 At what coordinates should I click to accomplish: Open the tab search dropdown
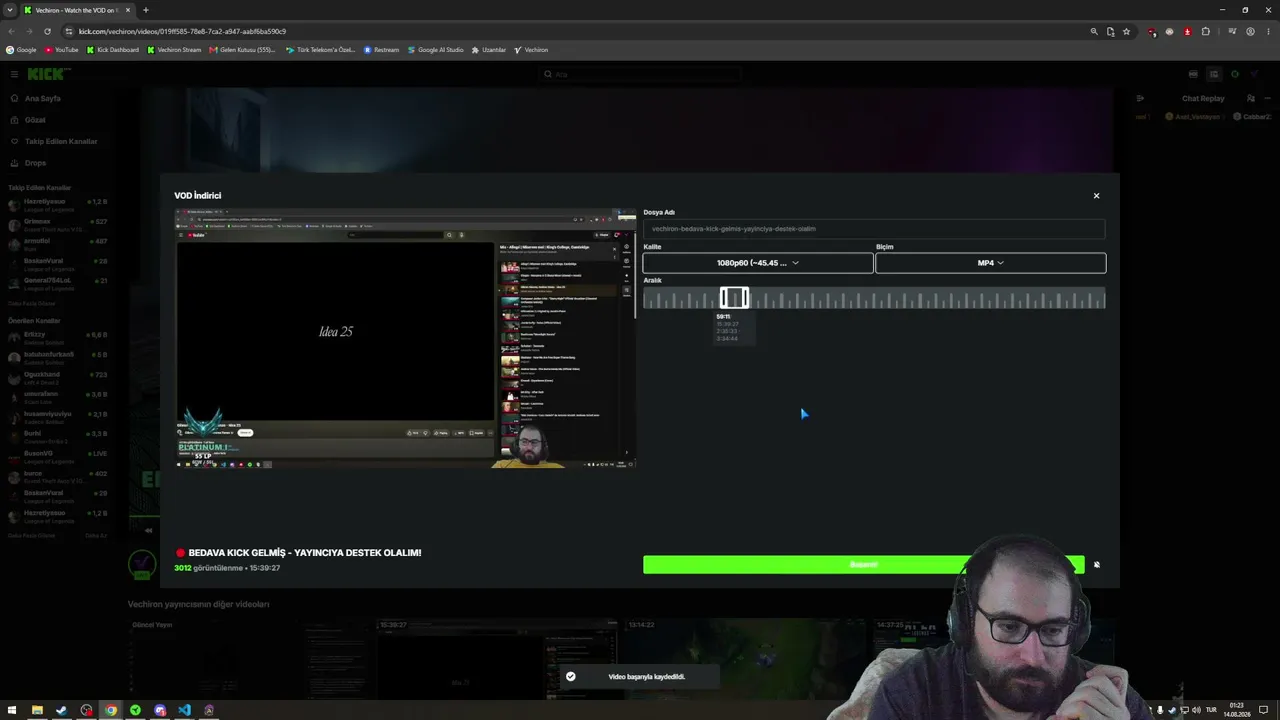[9, 10]
